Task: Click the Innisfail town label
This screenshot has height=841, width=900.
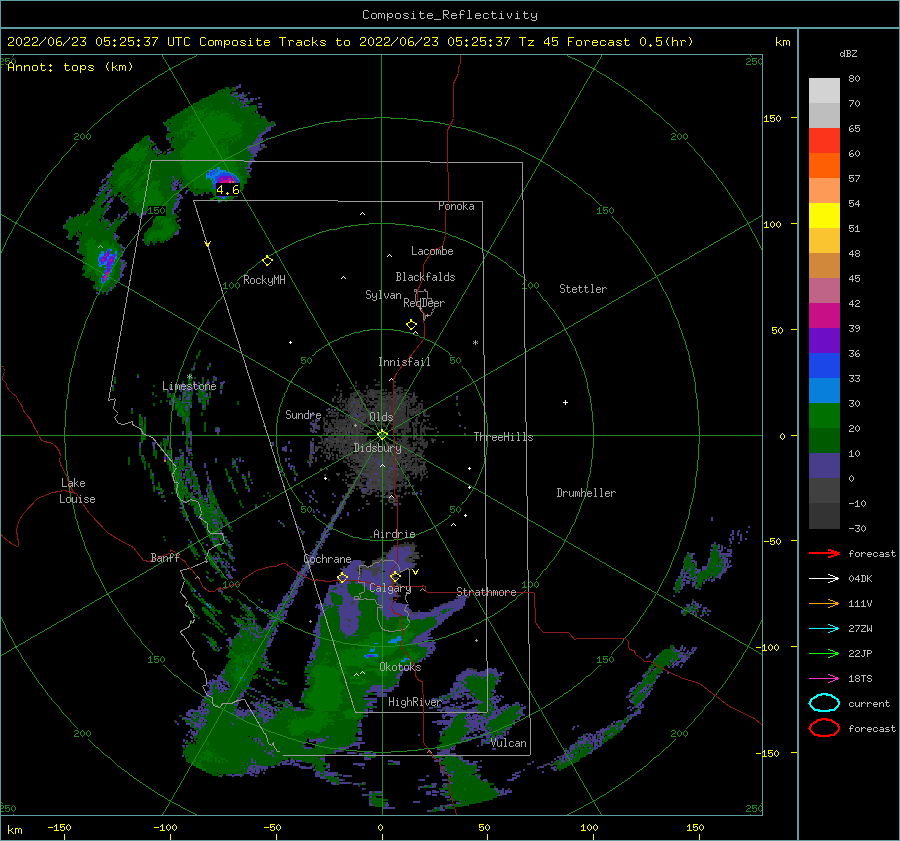Action: (x=404, y=362)
